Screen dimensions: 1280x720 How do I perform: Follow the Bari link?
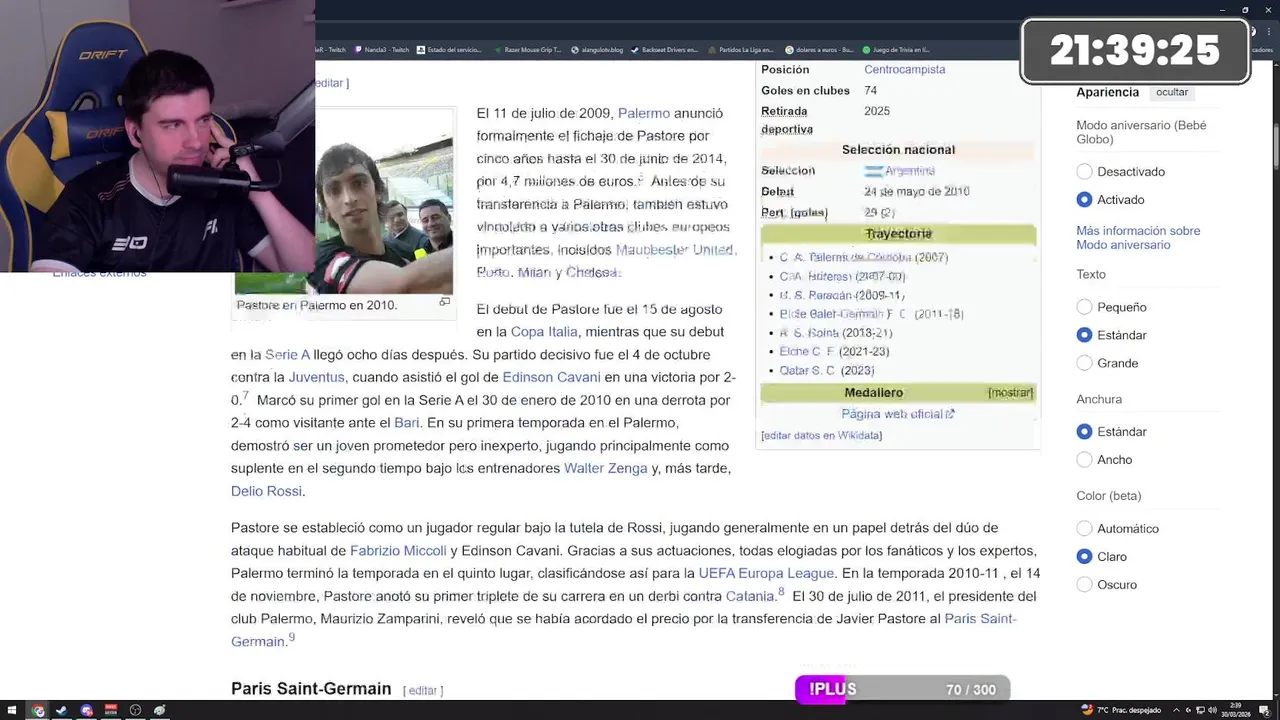pos(406,423)
